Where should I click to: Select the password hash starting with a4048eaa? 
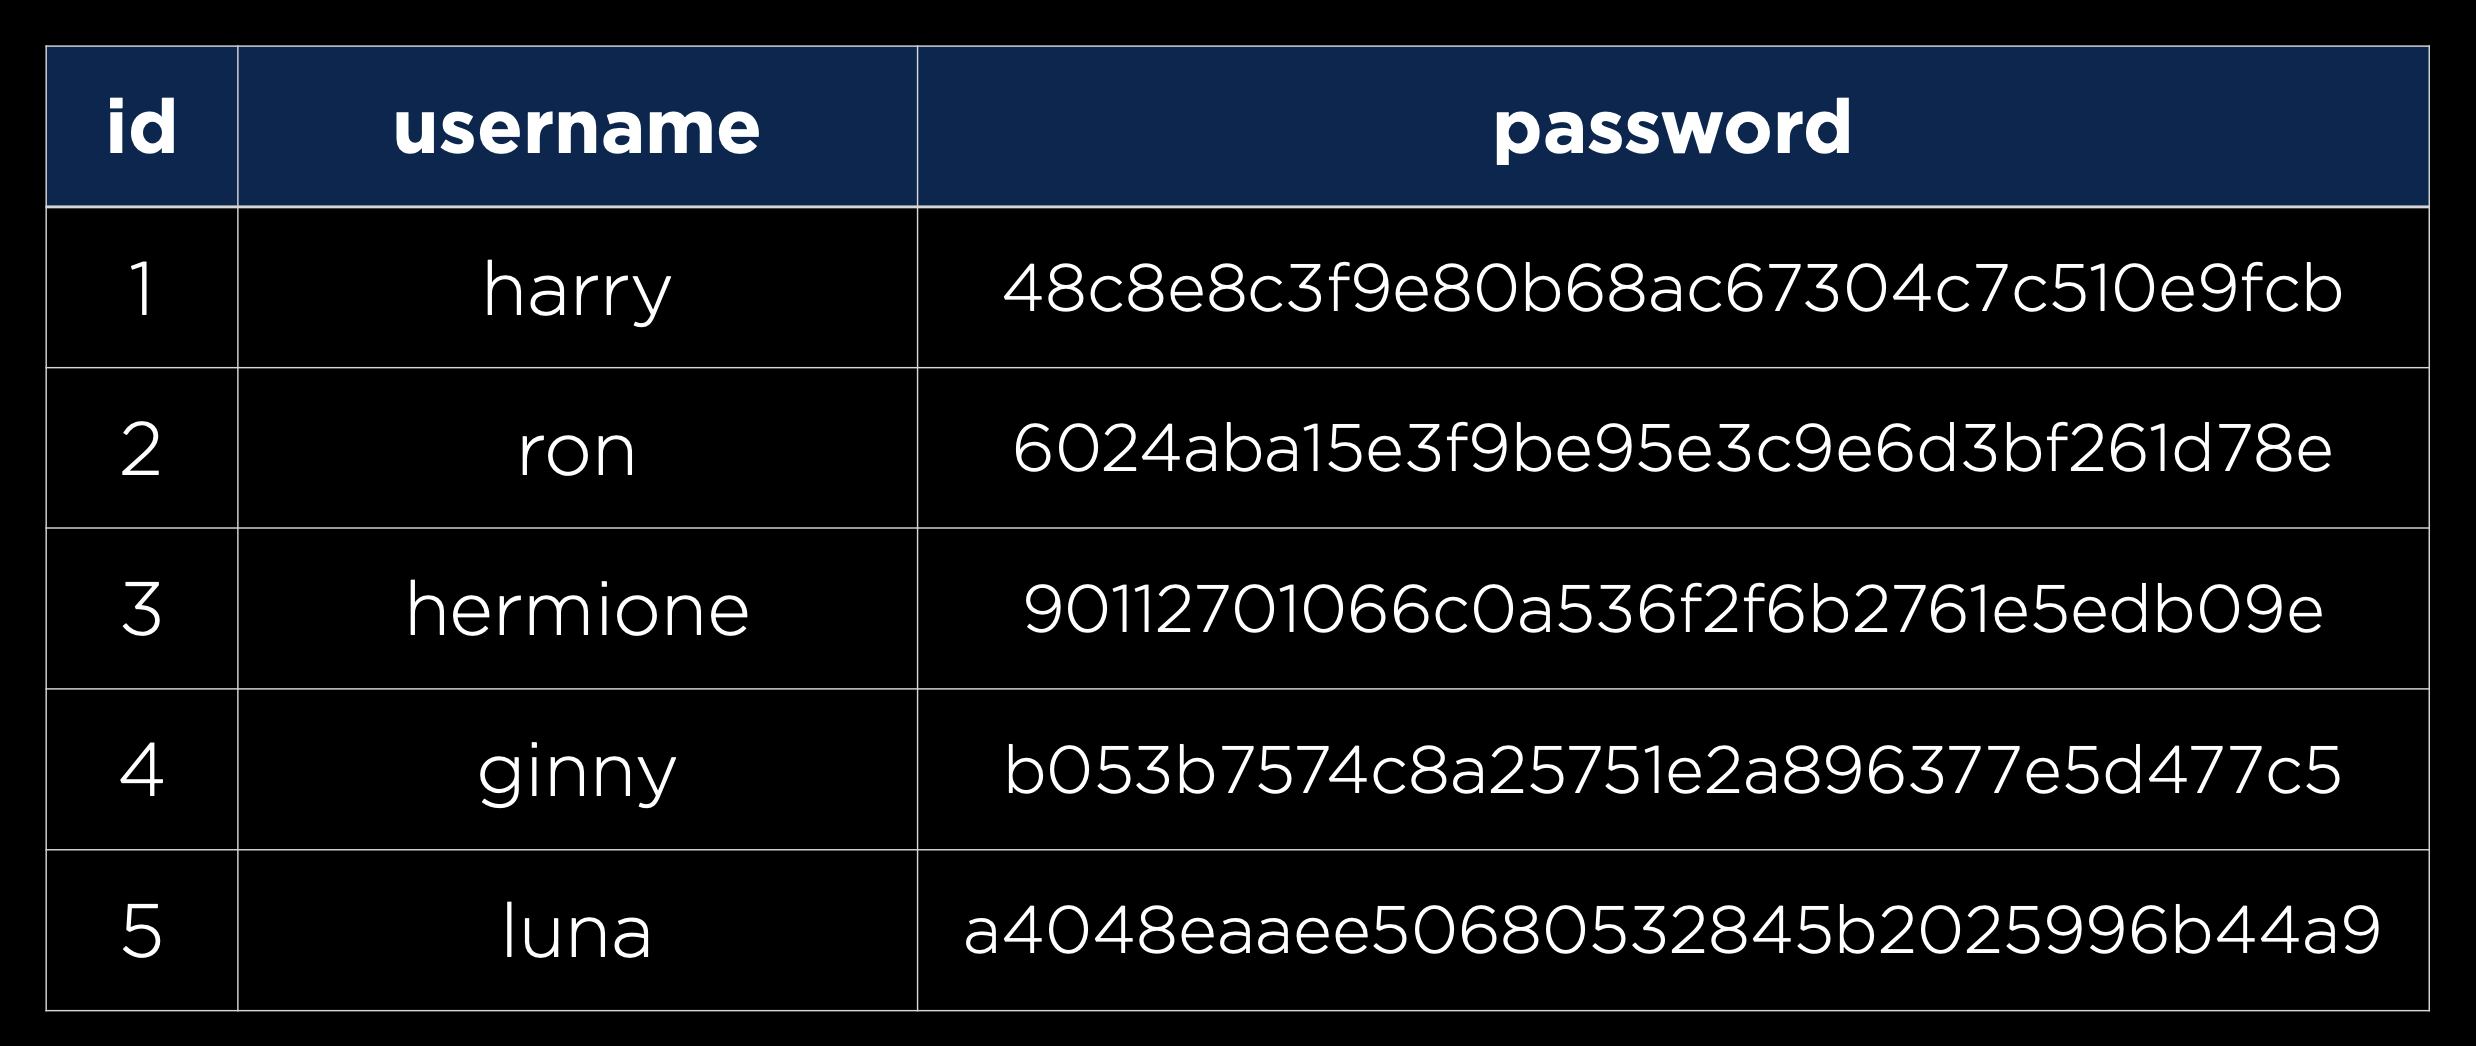pyautogui.click(x=1672, y=931)
